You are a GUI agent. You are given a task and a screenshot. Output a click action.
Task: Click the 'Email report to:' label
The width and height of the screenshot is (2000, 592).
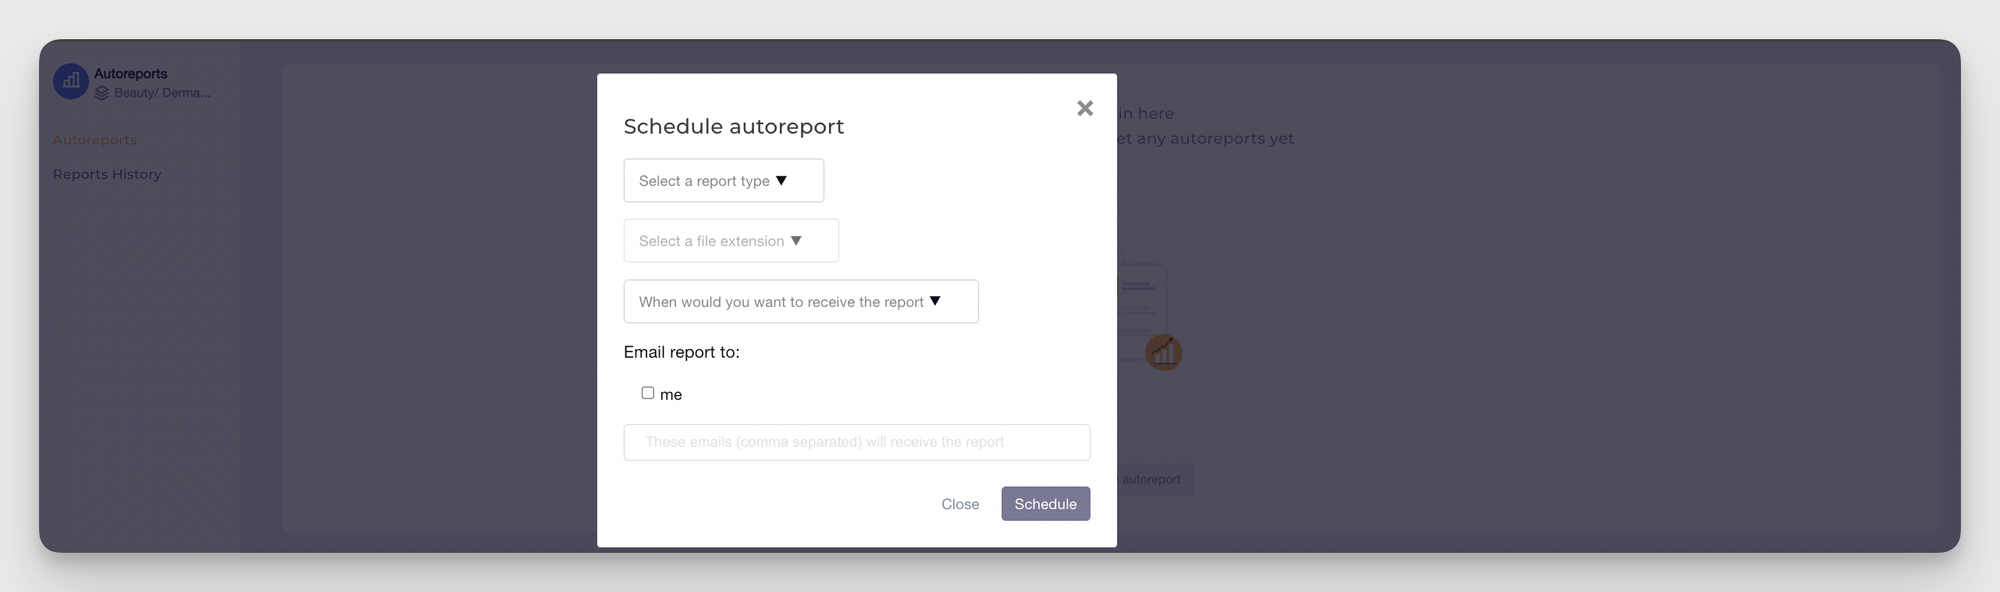(x=681, y=352)
